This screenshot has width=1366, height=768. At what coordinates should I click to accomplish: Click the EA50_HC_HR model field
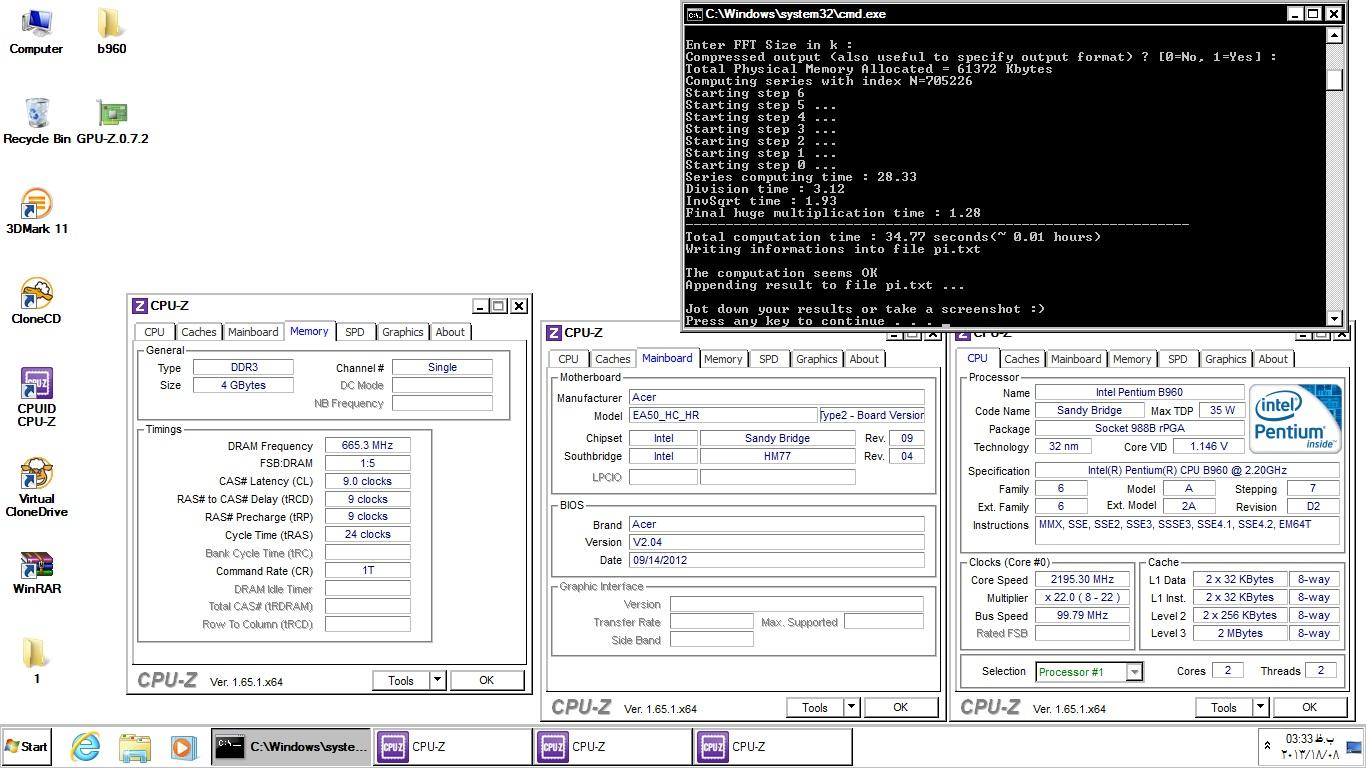[x=723, y=415]
